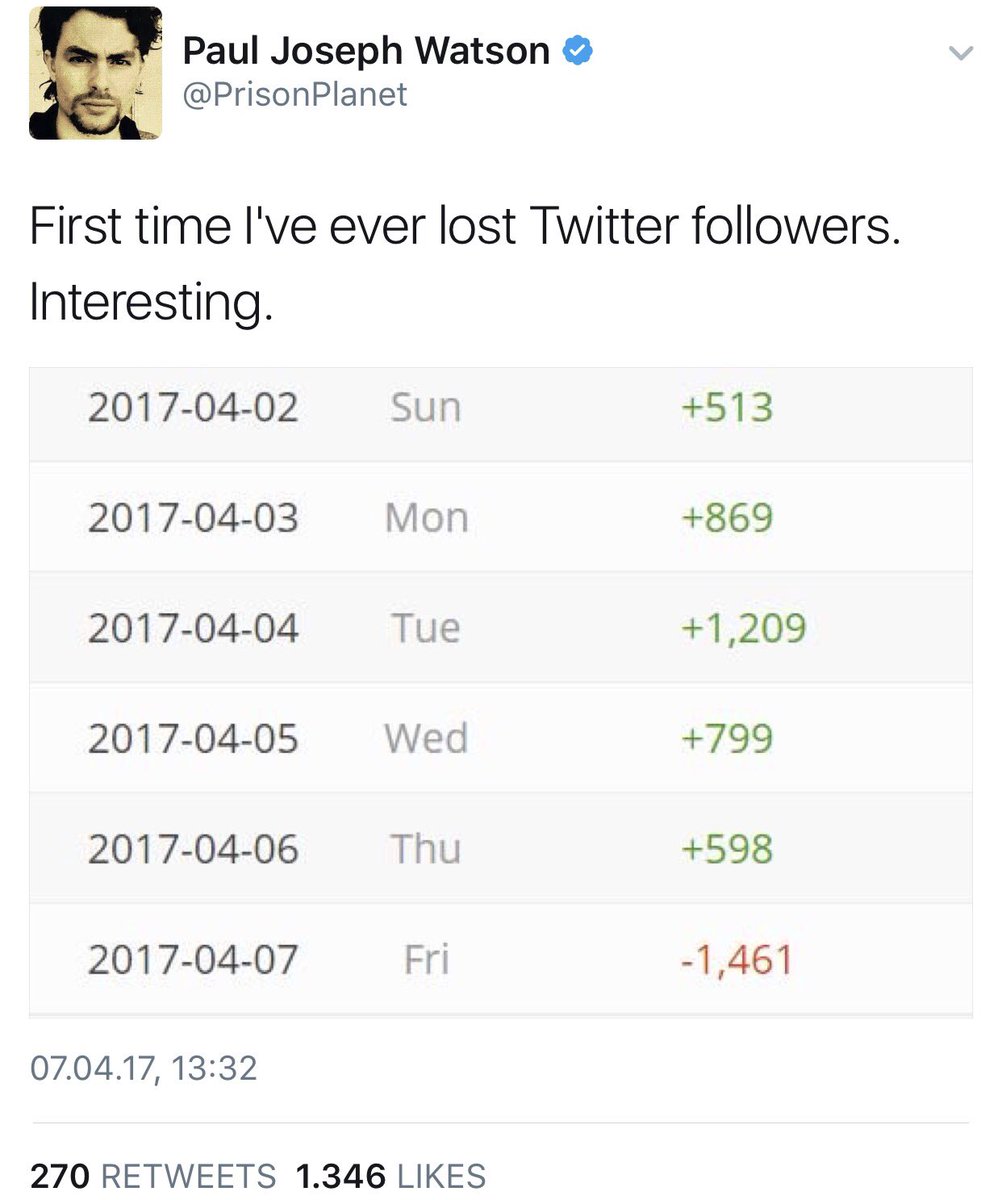Screen dimensions: 1002x1200
Task: Click the 07.04.17, 13:32 timestamp
Action: pos(143,1068)
